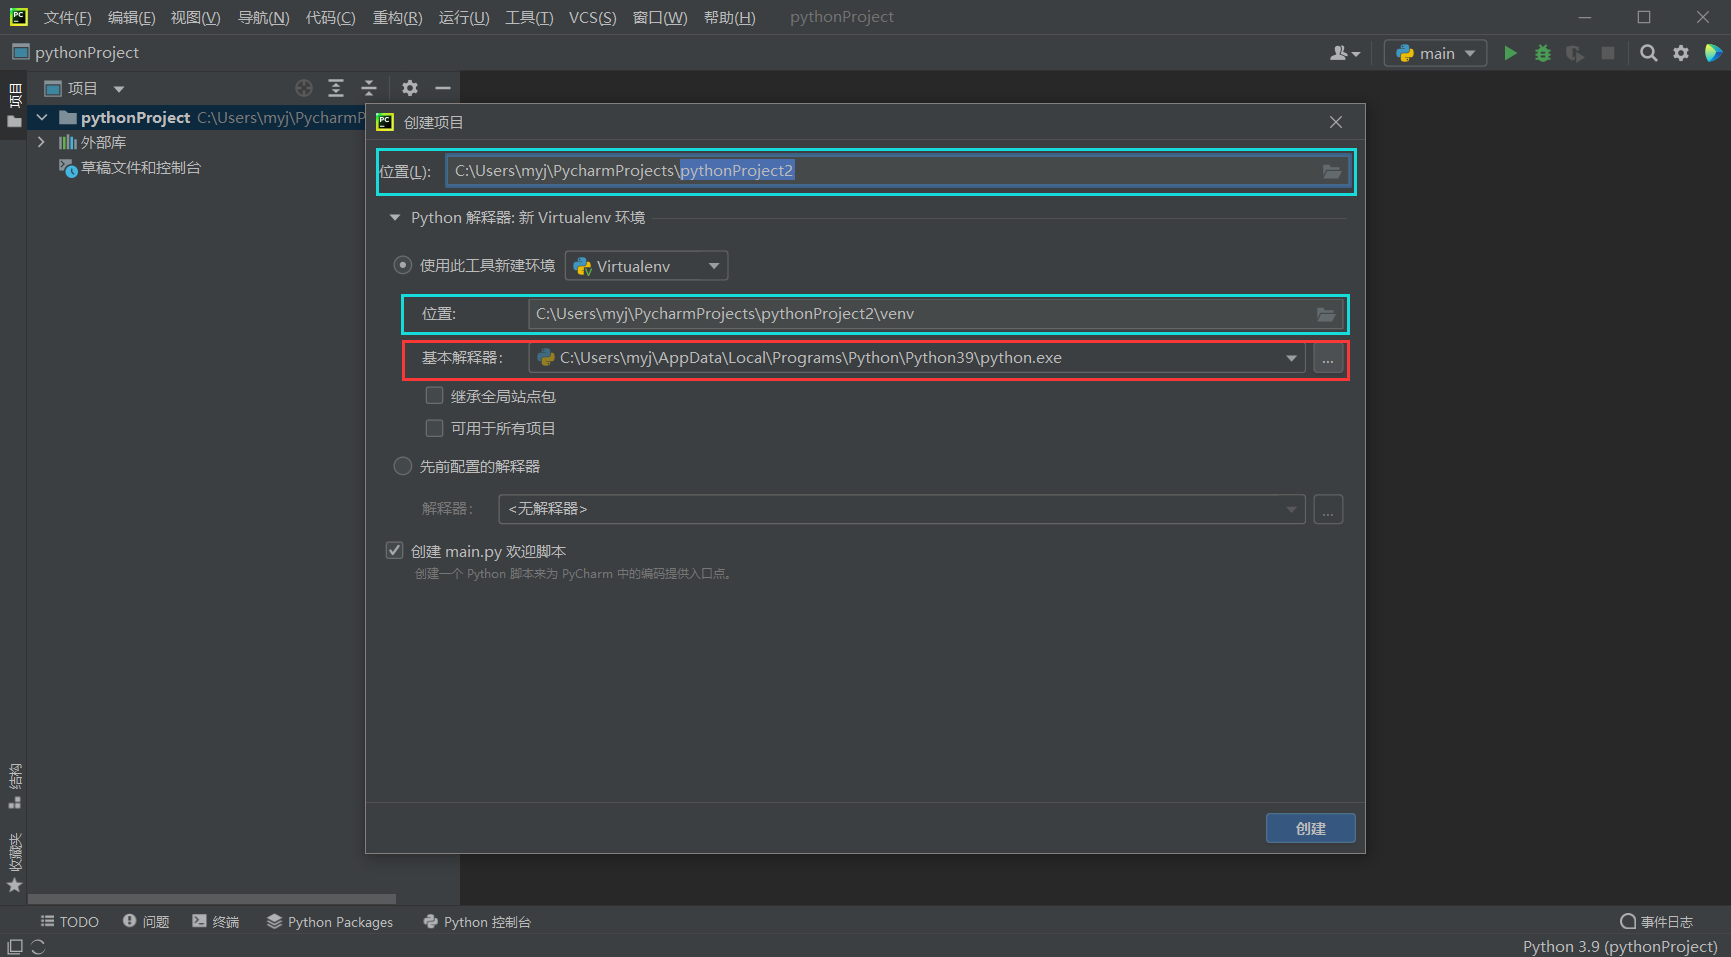Click the JetBrains toolbox icon at top right
Image resolution: width=1731 pixels, height=957 pixels.
pos(1713,53)
